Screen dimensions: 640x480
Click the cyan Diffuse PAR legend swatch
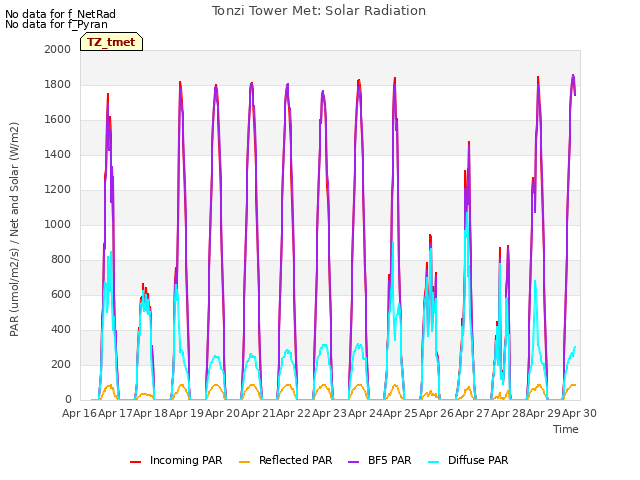pyautogui.click(x=434, y=462)
